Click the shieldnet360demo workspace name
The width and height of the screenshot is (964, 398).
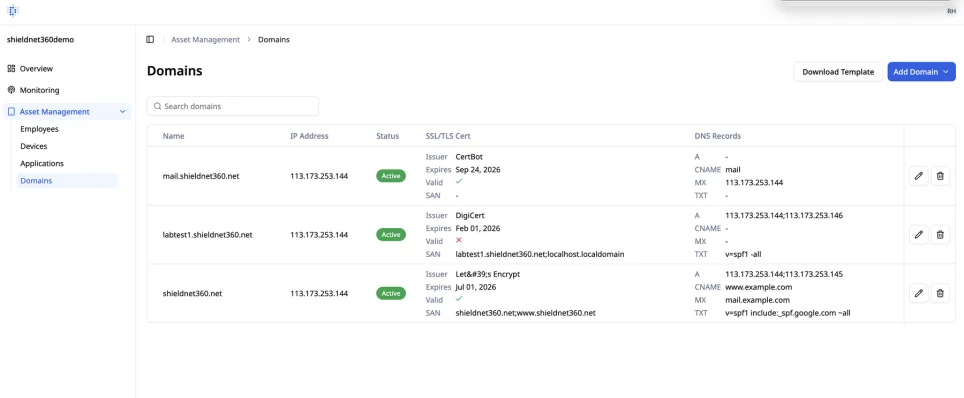pos(41,39)
